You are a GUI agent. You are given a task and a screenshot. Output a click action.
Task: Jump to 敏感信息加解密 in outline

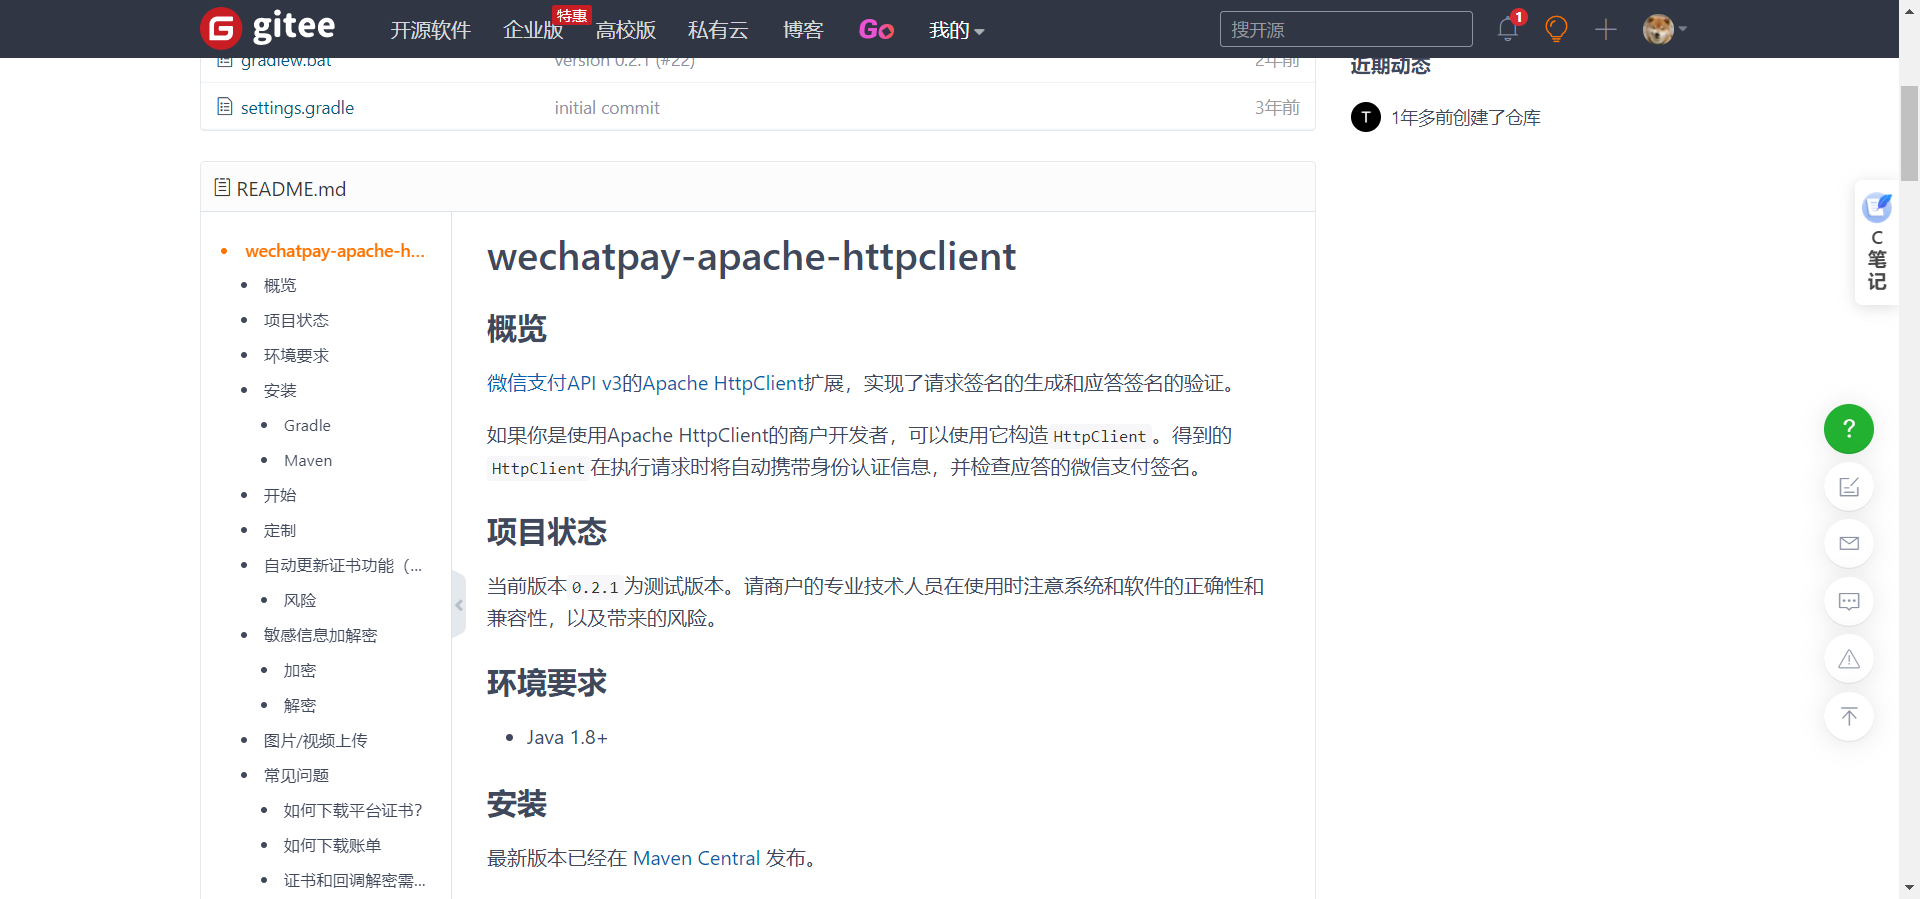pos(320,635)
